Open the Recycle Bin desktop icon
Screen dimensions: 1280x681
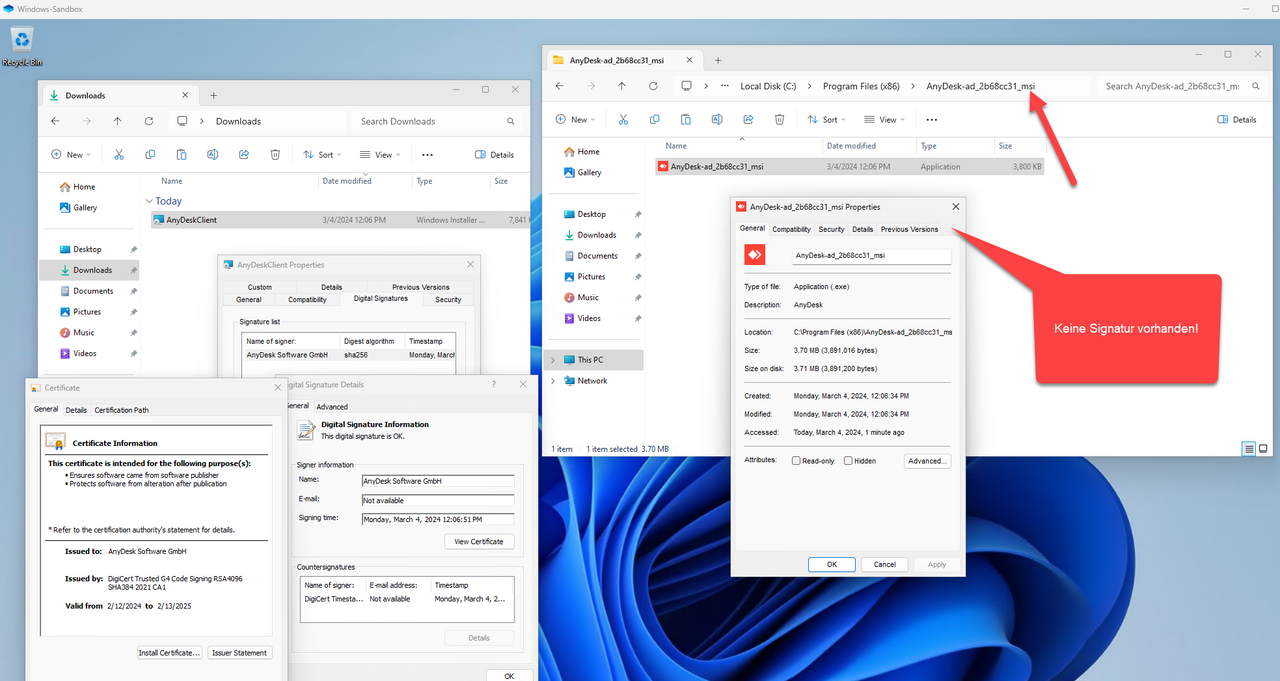pyautogui.click(x=22, y=46)
